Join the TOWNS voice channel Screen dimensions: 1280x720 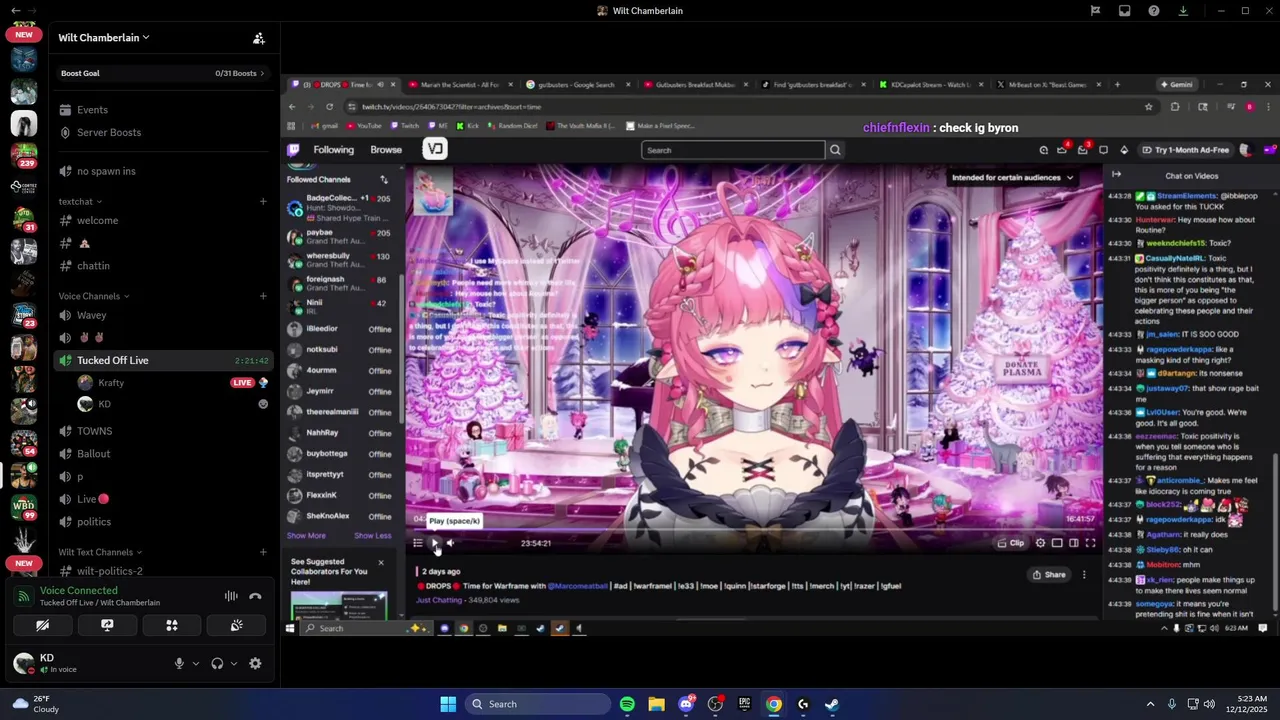pos(163,431)
